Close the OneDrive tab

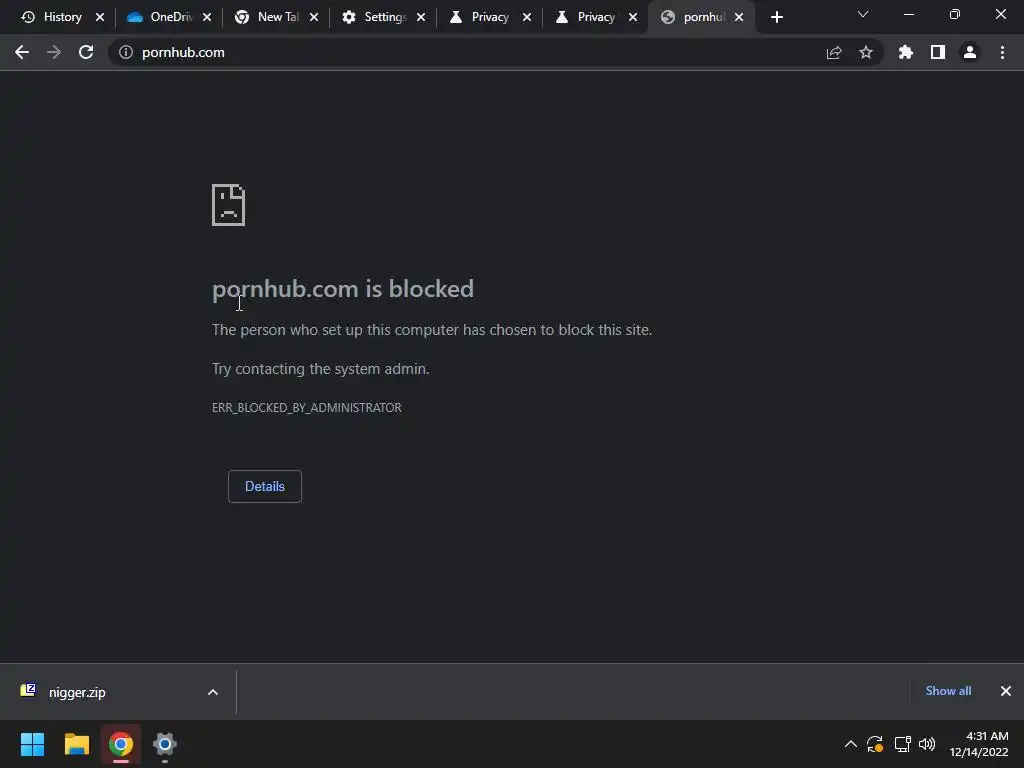tap(207, 17)
